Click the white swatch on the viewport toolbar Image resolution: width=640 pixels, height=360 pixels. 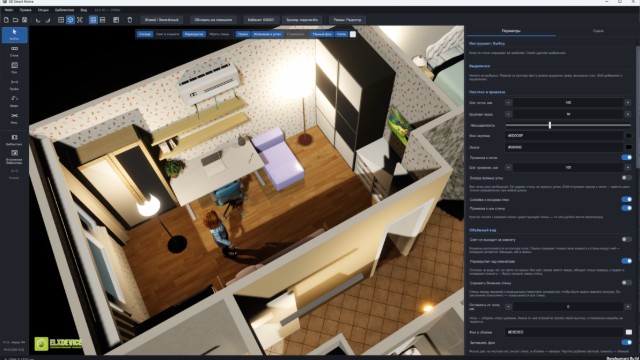[353, 34]
